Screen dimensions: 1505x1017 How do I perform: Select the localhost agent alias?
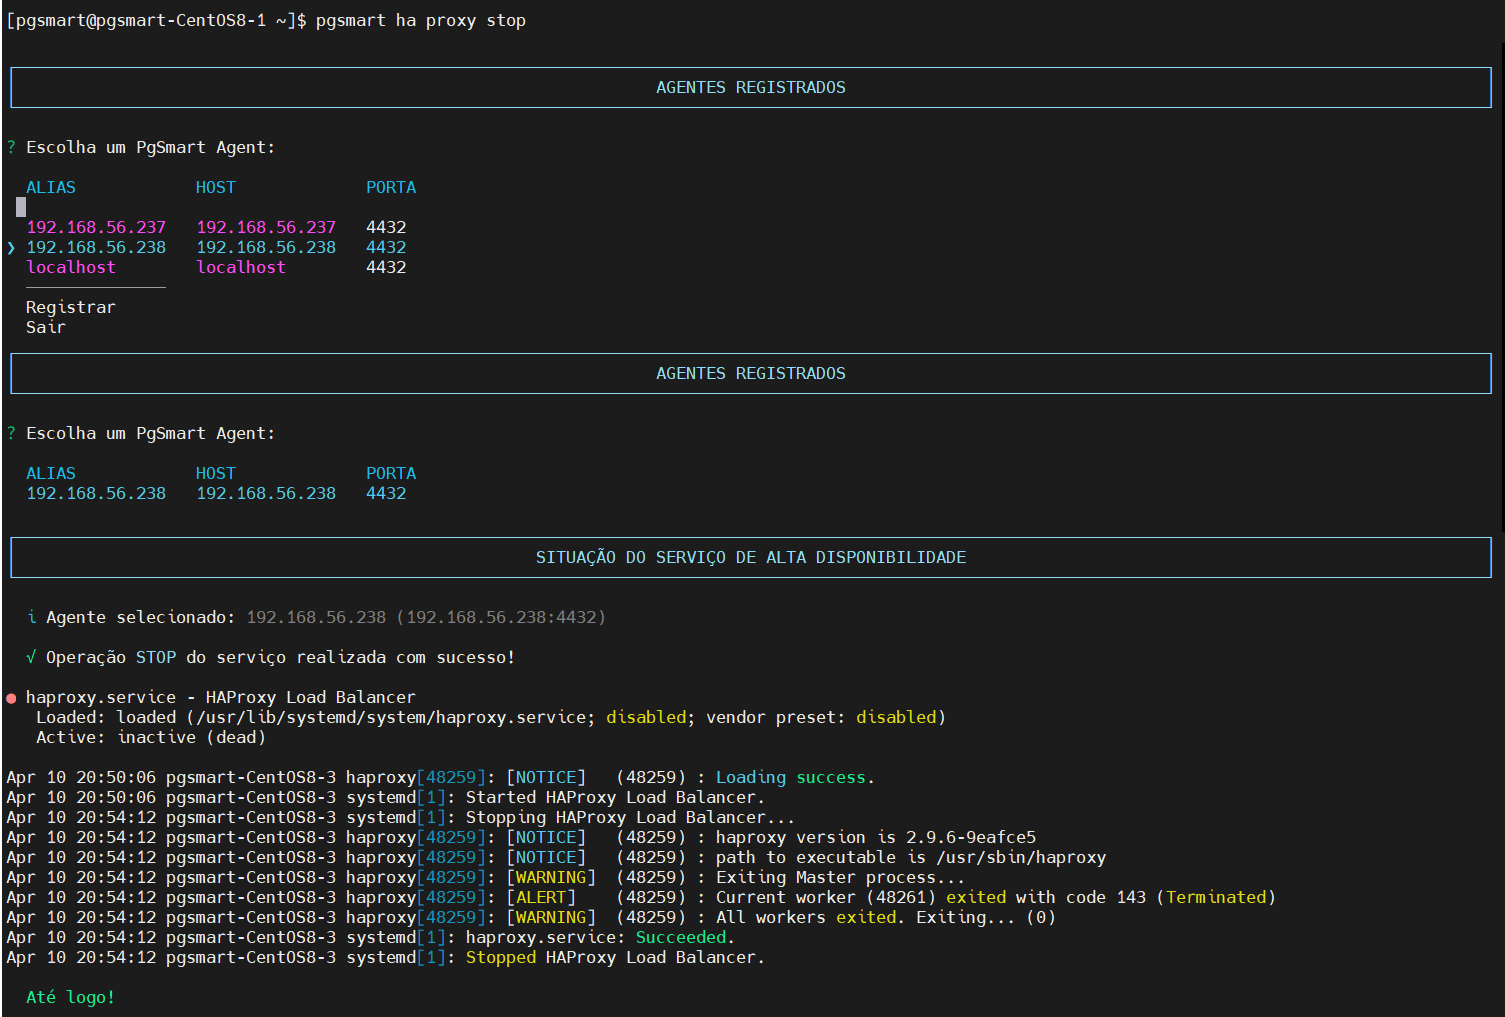[x=71, y=267]
